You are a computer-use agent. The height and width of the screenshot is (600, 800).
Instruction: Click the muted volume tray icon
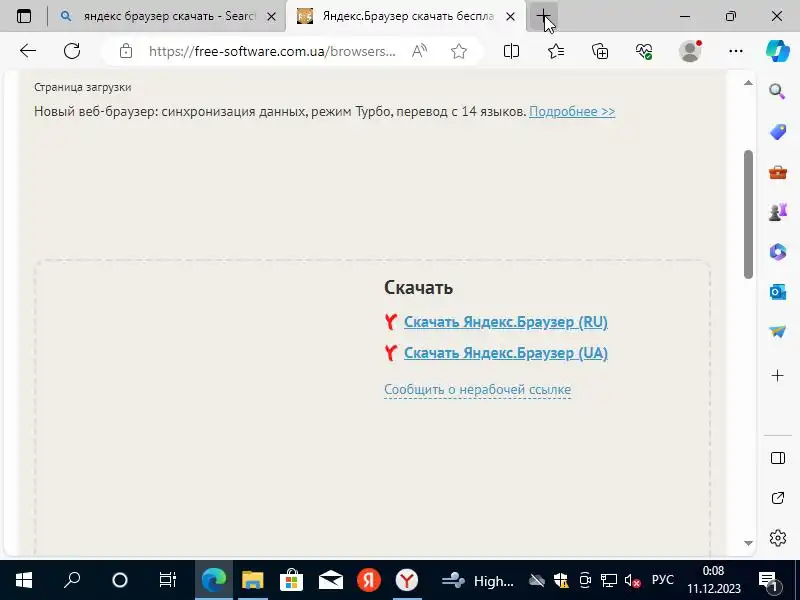tap(632, 581)
